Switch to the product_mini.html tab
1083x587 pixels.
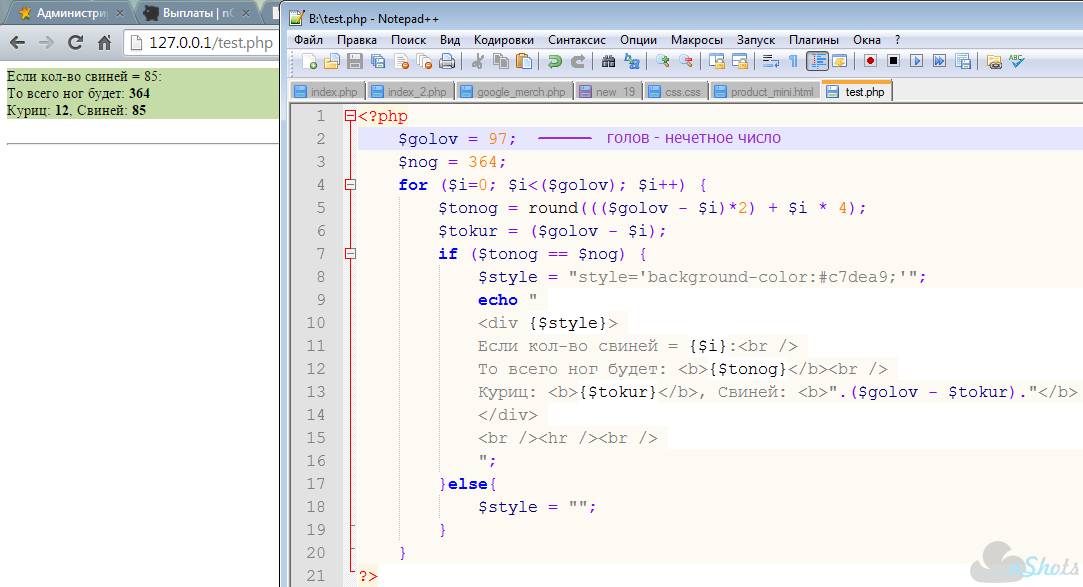click(765, 92)
